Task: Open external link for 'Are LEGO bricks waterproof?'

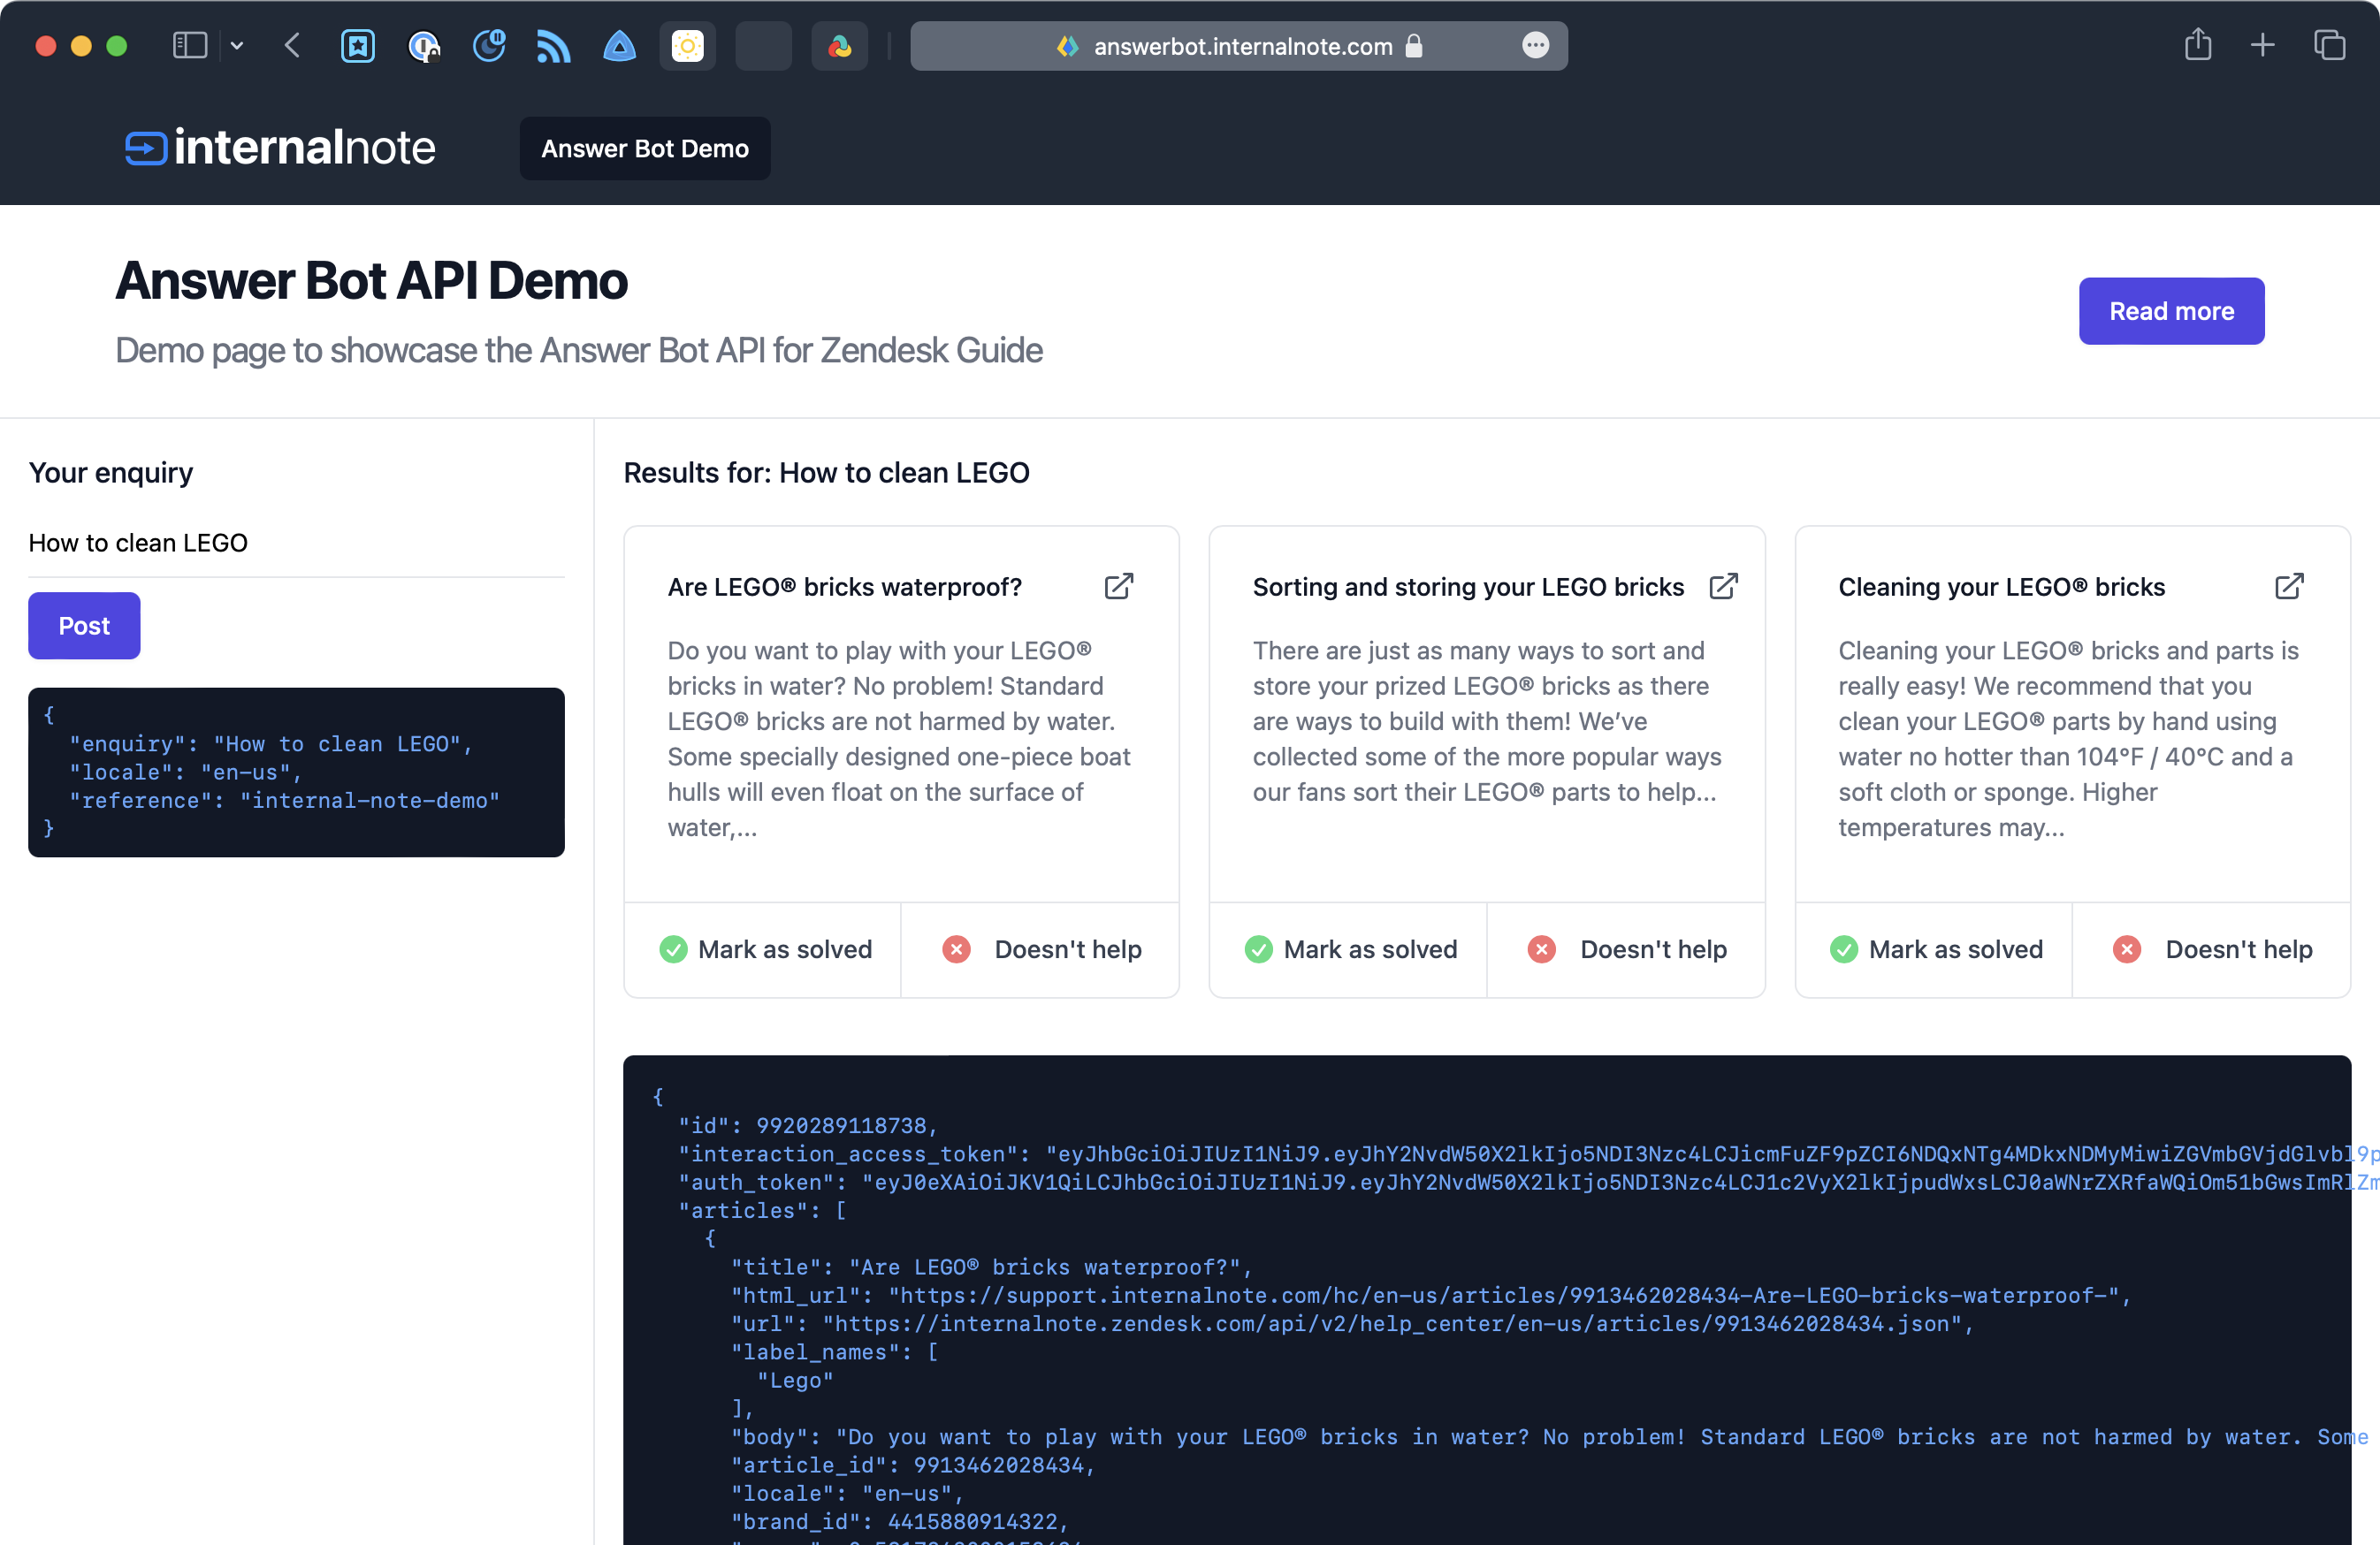Action: (x=1118, y=586)
